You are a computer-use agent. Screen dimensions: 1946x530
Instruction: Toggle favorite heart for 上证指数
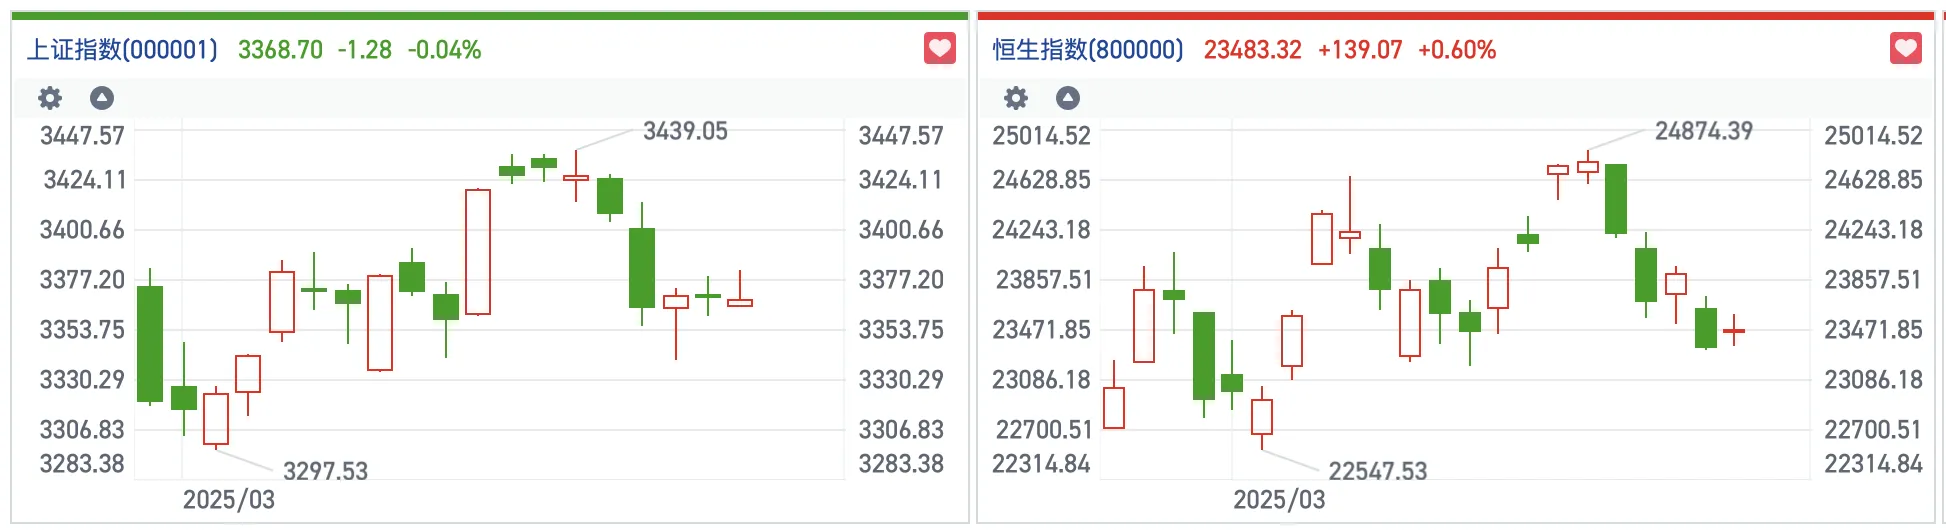pos(940,48)
